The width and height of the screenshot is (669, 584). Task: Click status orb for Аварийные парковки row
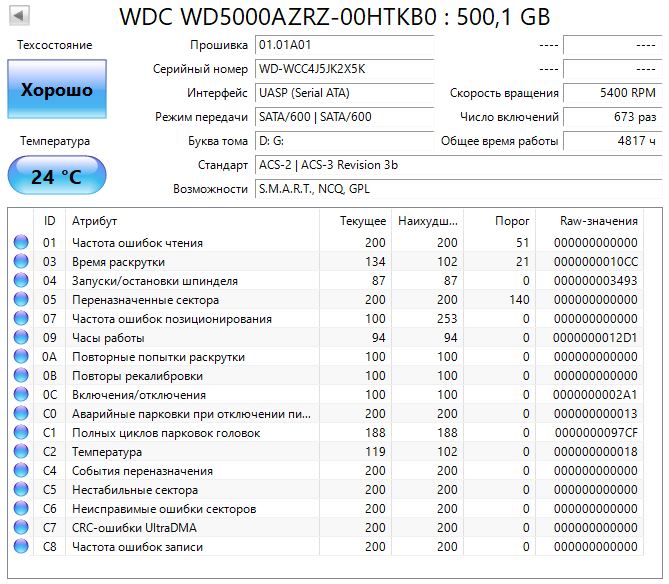pyautogui.click(x=21, y=413)
